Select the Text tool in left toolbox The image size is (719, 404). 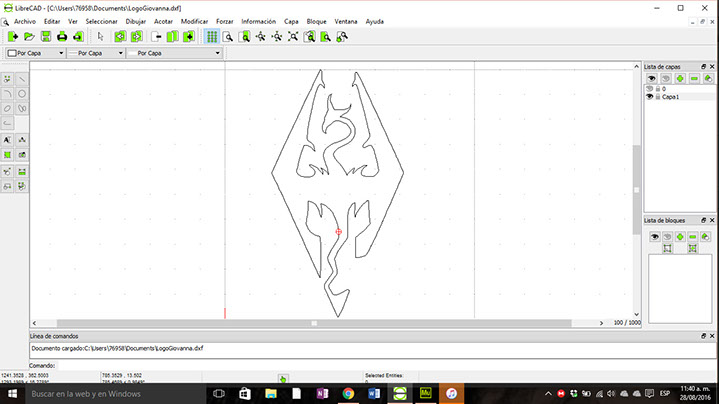pyautogui.click(x=7, y=140)
